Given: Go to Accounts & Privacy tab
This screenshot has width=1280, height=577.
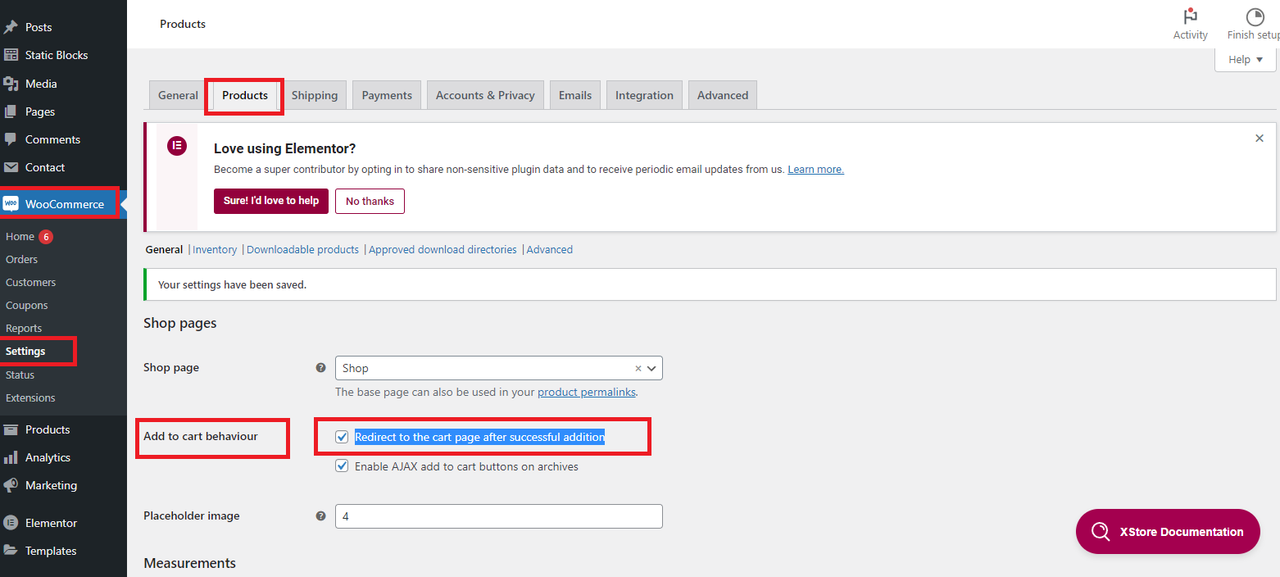Looking at the screenshot, I should point(485,95).
